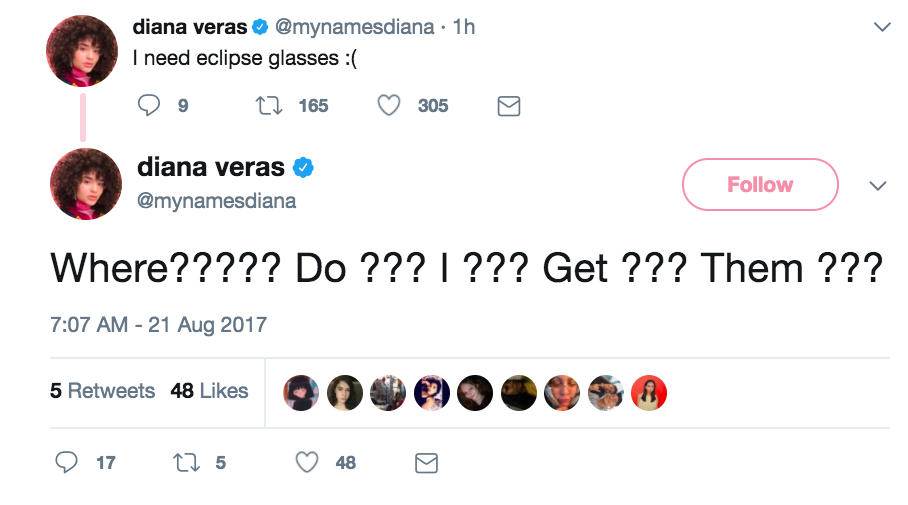Click reply icon on eclipse glasses tweet
Viewport: 908px width, 505px height.
coord(149,105)
